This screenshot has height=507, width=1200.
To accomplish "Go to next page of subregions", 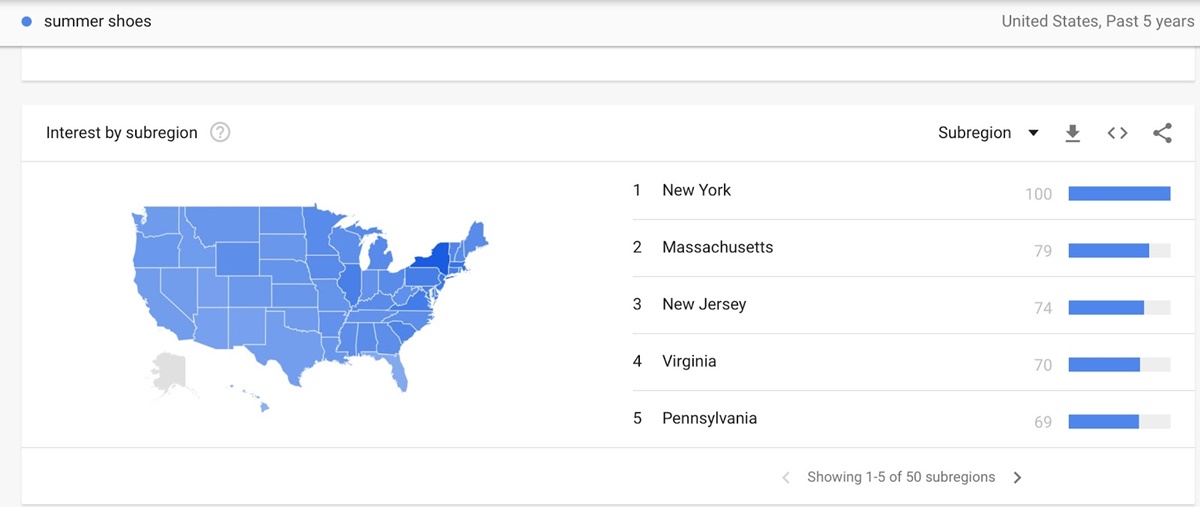I will 1017,477.
